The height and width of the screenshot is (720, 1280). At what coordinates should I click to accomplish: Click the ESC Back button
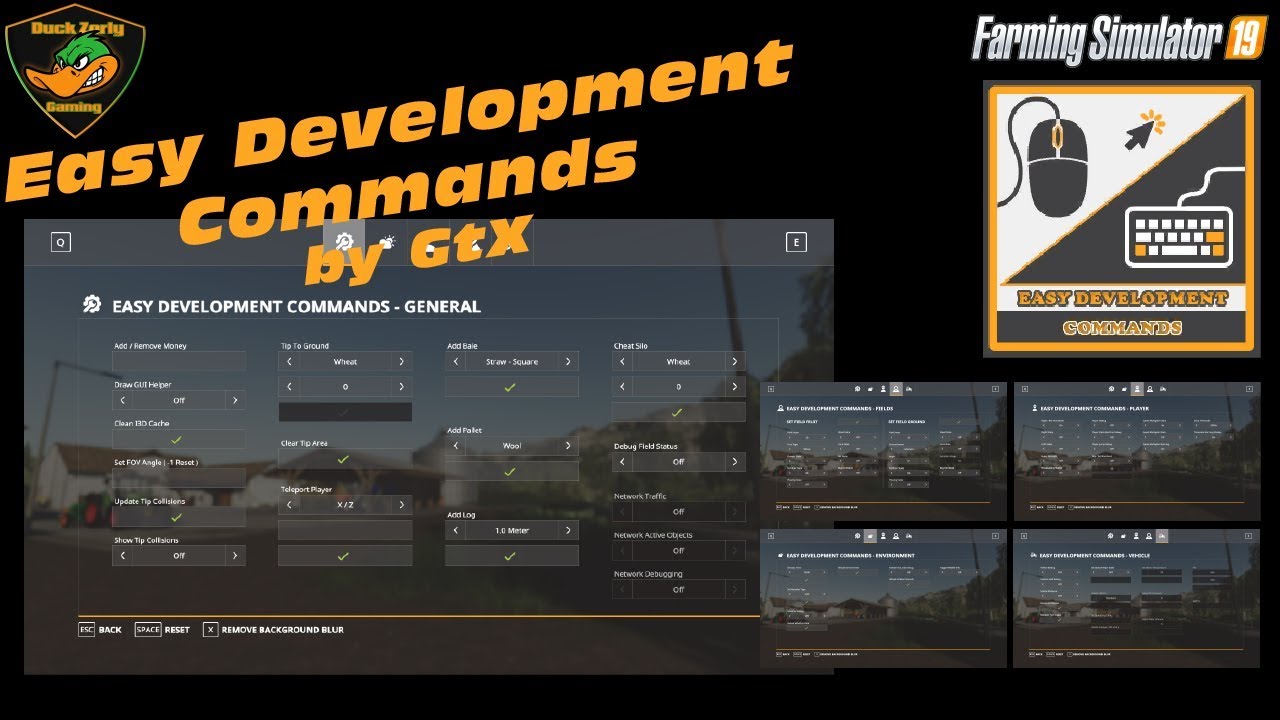(100, 630)
